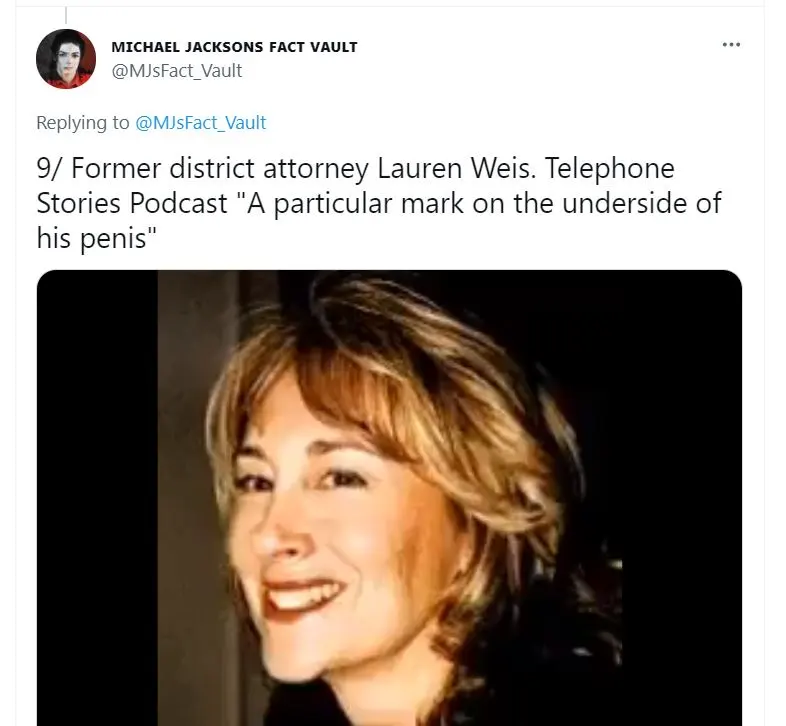Open the attached photo of smiling woman
The width and height of the screenshot is (786, 726).
tap(389, 498)
